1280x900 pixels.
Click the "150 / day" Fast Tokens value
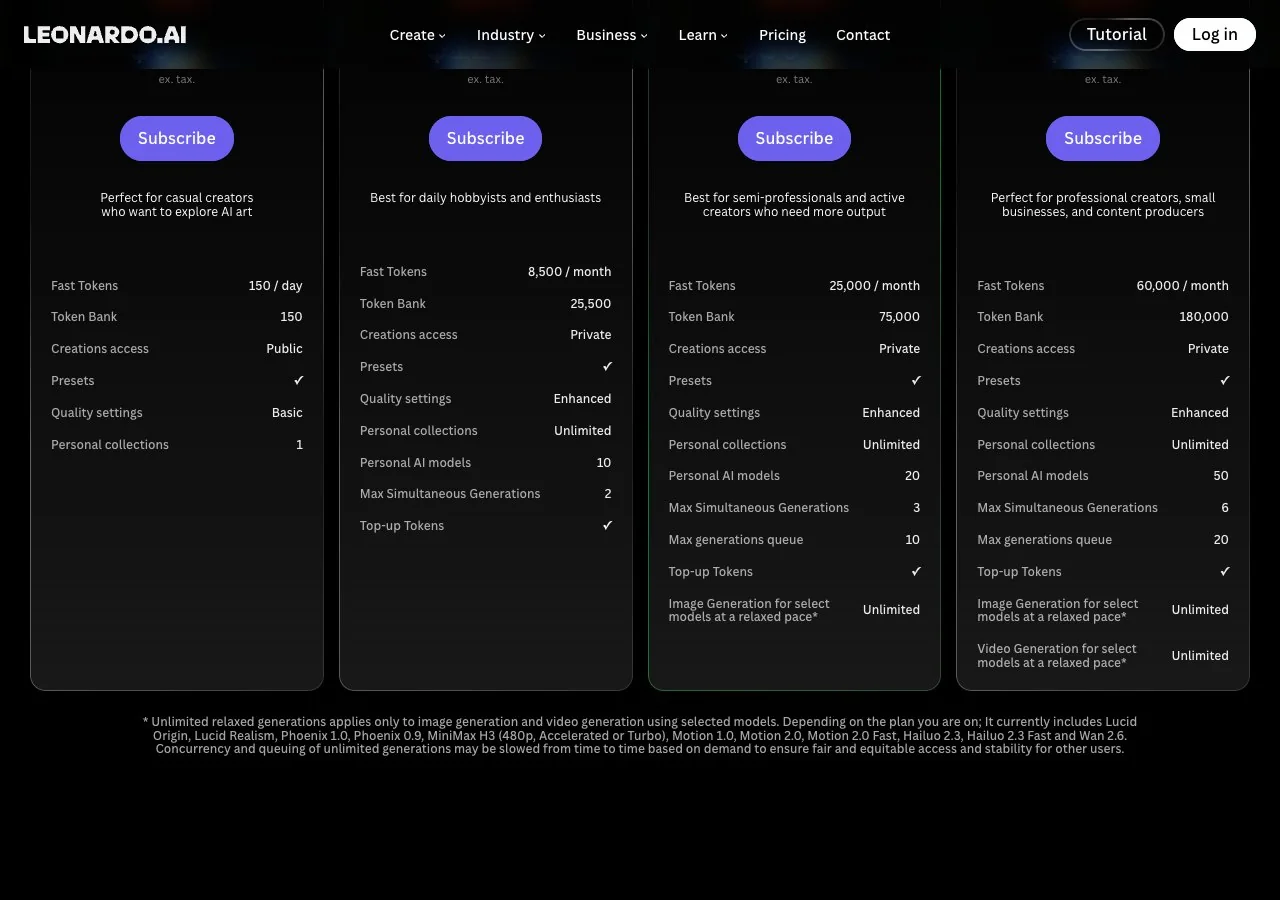coord(276,286)
